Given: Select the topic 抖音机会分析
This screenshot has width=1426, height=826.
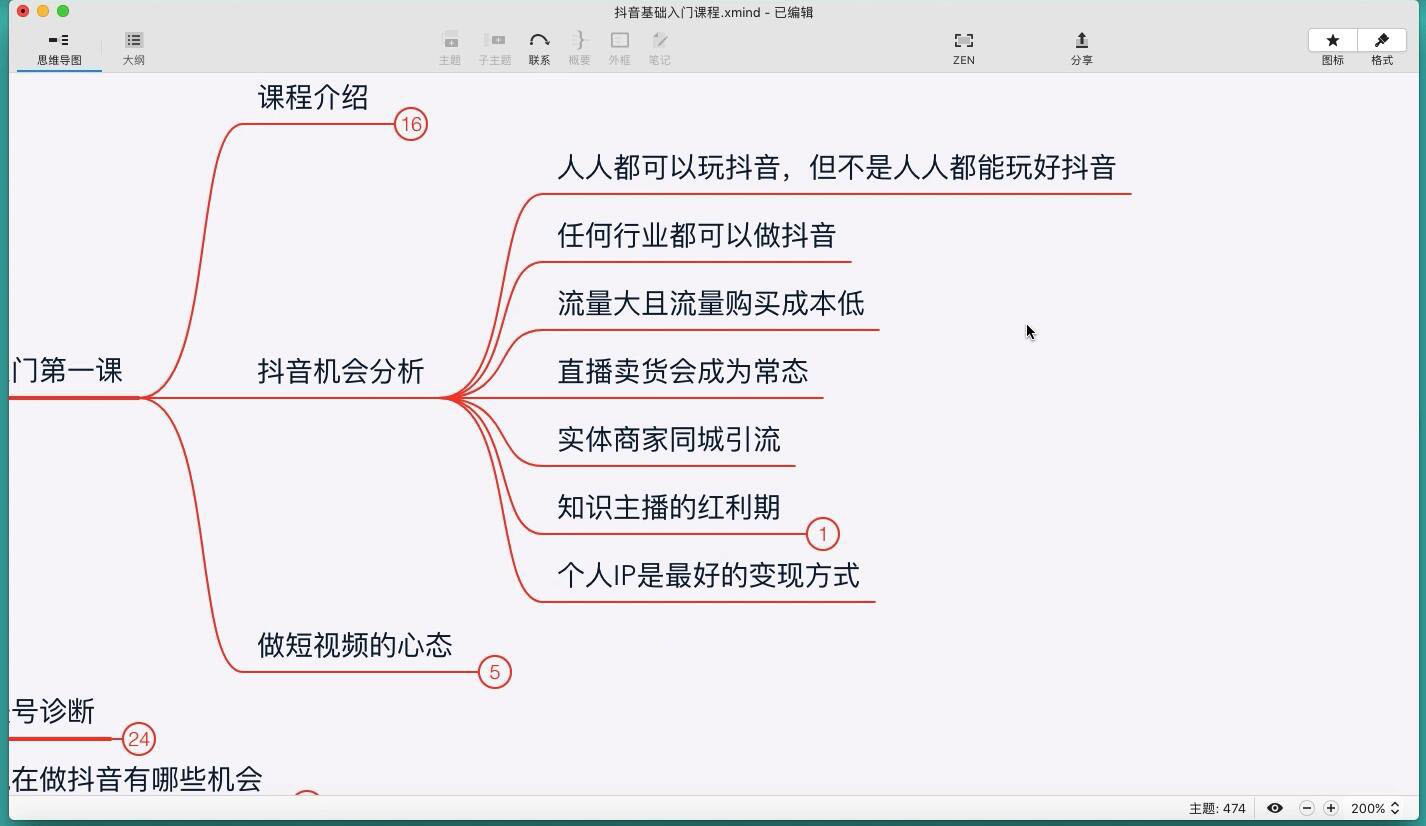Looking at the screenshot, I should click(x=341, y=371).
